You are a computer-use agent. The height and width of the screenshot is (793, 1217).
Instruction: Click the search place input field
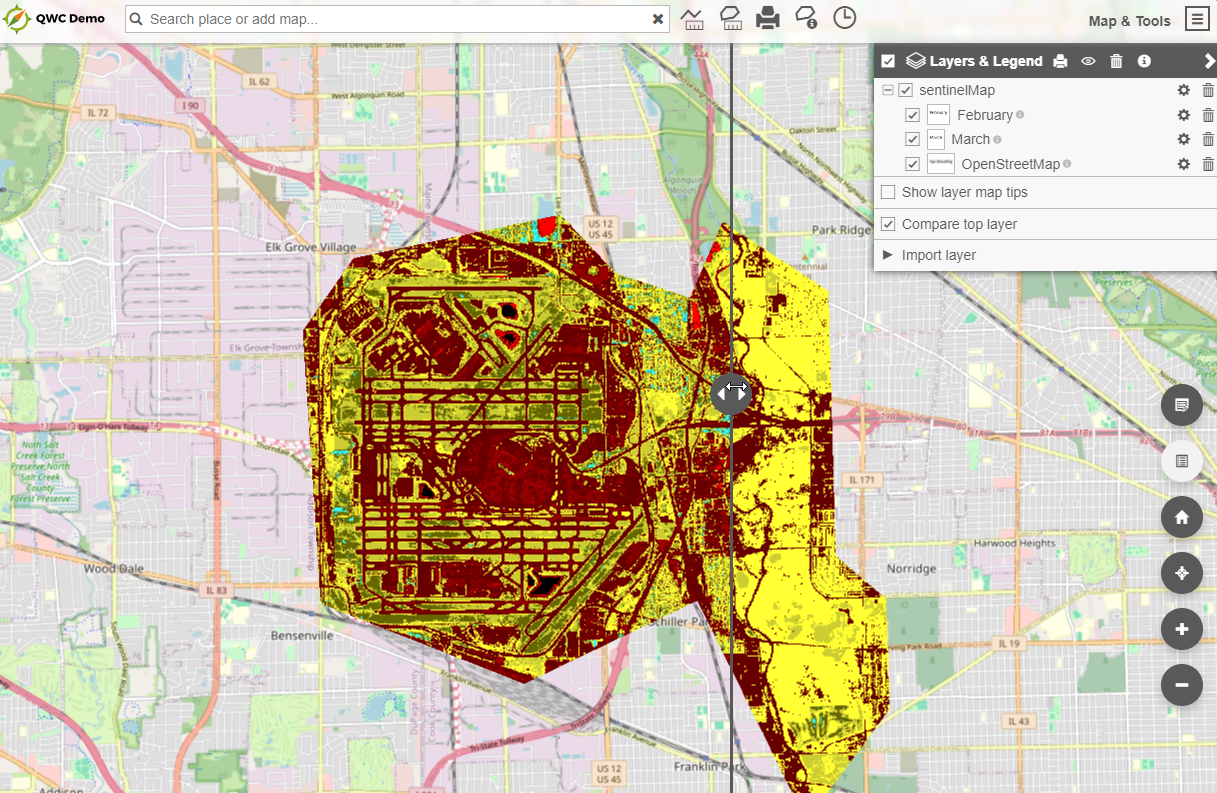click(397, 19)
